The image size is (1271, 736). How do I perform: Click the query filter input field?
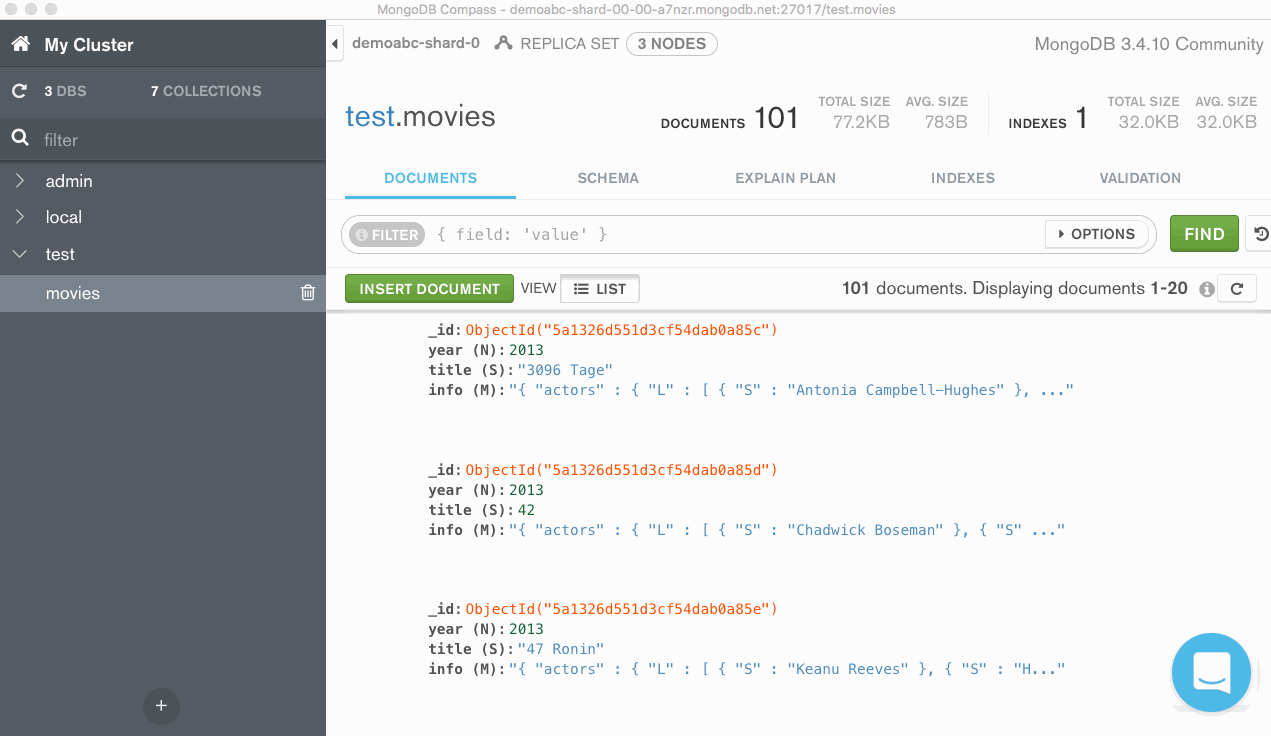(x=735, y=234)
